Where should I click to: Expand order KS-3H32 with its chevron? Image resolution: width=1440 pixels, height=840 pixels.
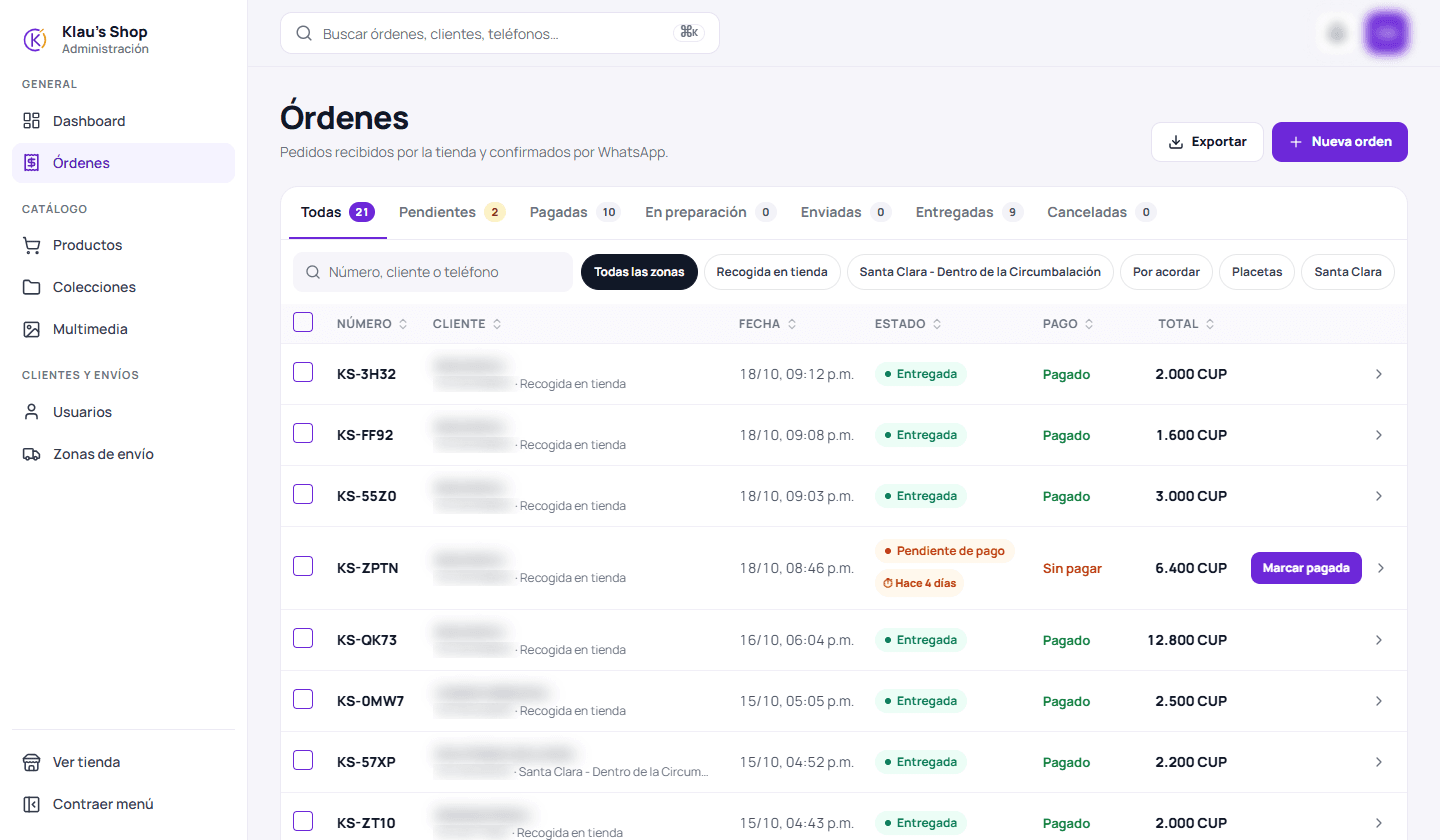(x=1379, y=374)
